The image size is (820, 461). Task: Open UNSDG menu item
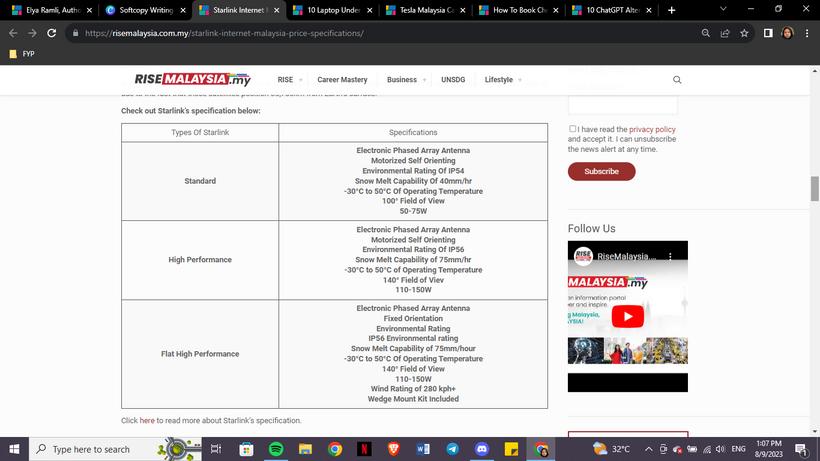[453, 79]
